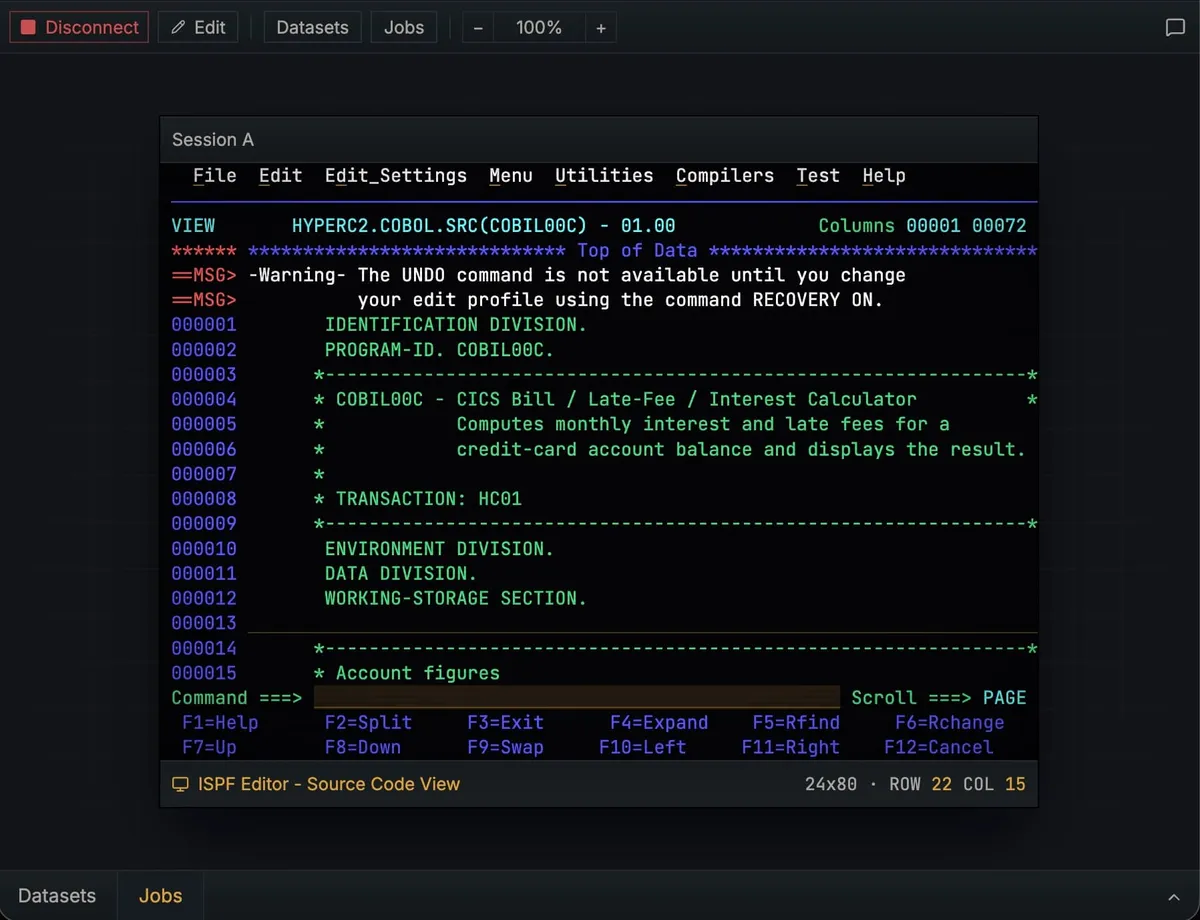
Task: Click the DATA DIVISION. line
Action: pyautogui.click(x=401, y=574)
